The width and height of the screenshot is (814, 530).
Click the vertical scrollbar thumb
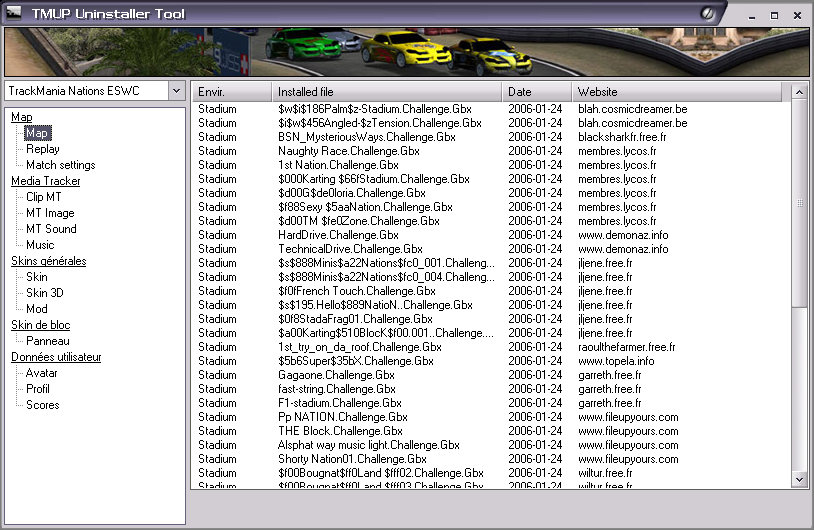[x=799, y=203]
